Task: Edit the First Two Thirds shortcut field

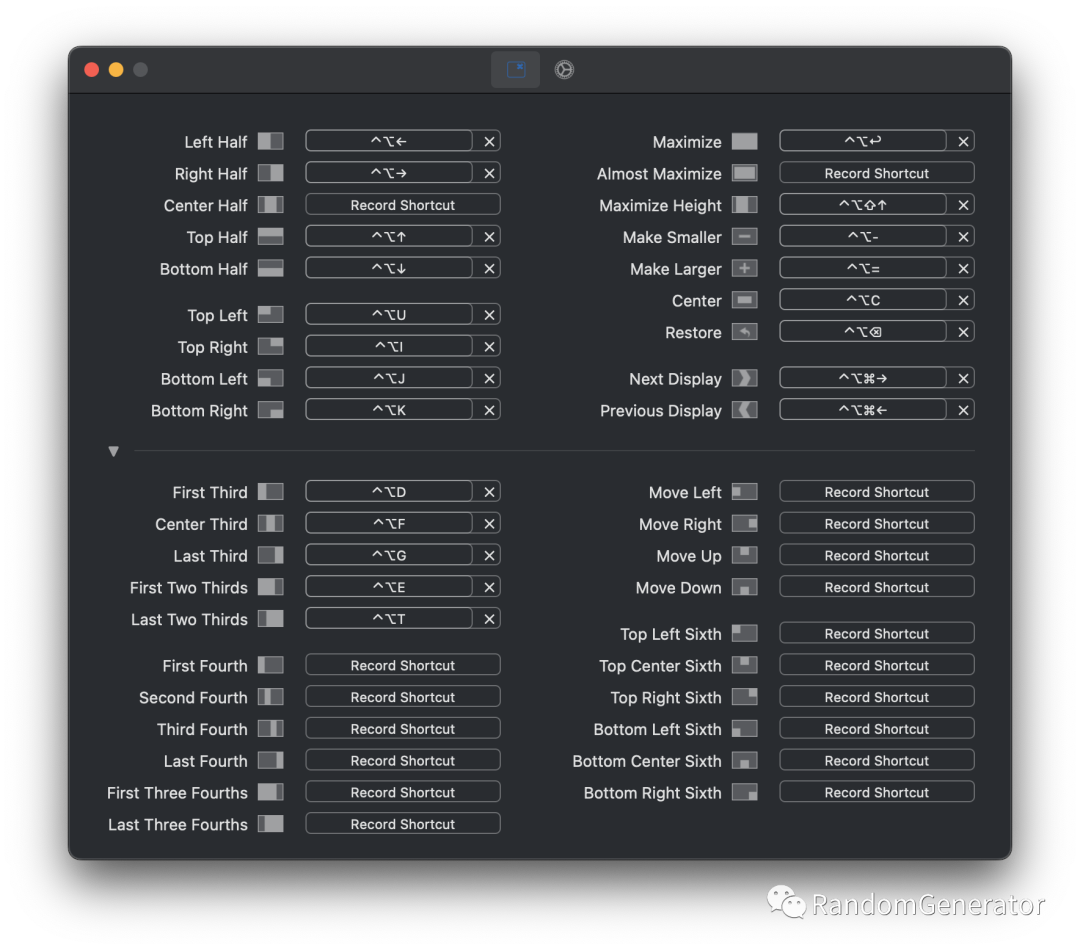Action: (389, 587)
